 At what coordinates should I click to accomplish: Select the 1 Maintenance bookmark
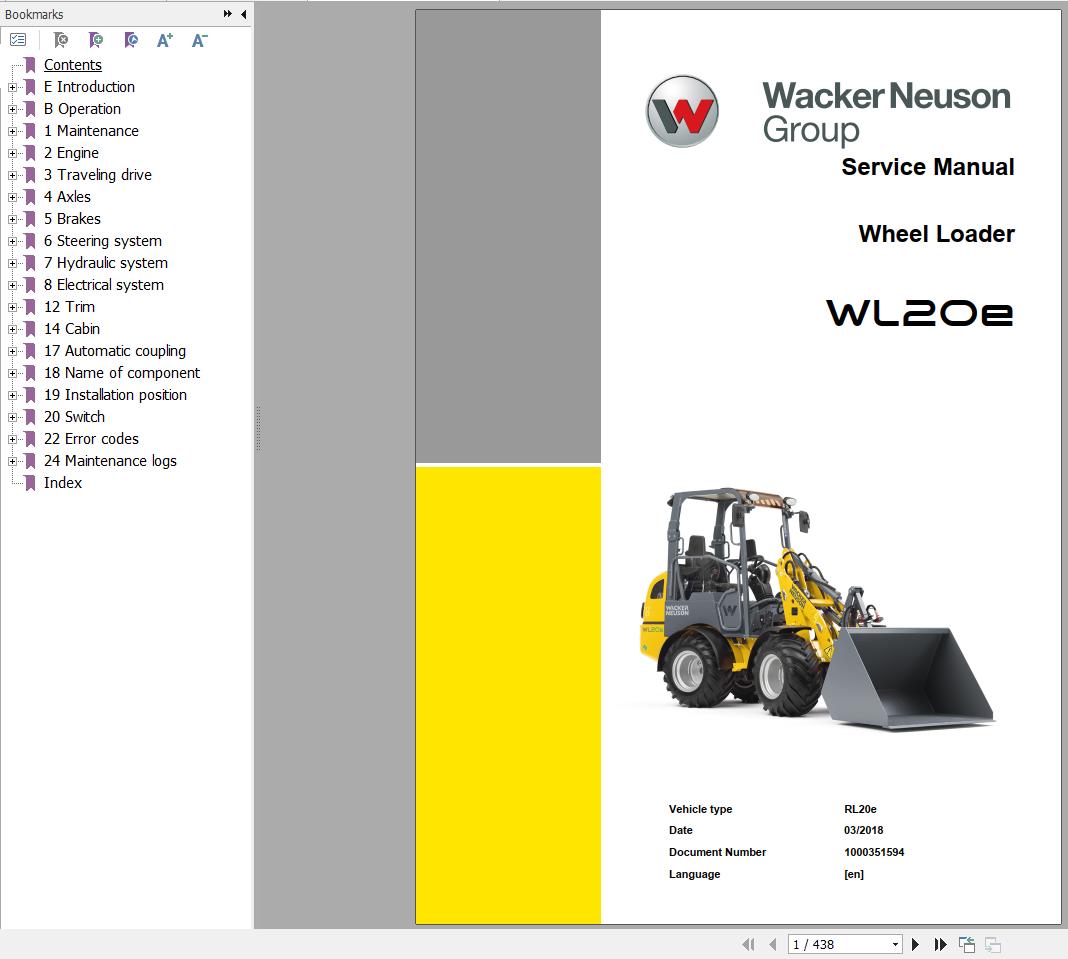point(91,131)
